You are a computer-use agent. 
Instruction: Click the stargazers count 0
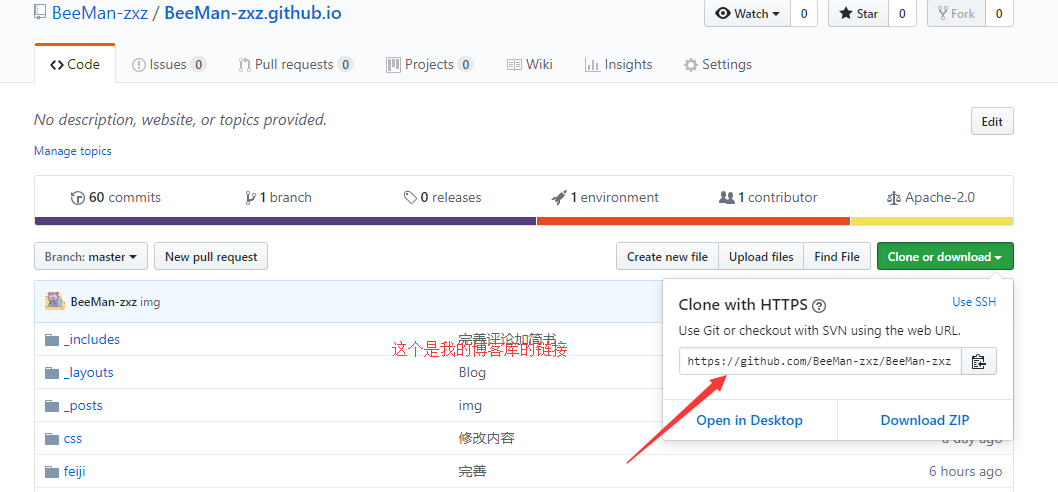pyautogui.click(x=902, y=13)
